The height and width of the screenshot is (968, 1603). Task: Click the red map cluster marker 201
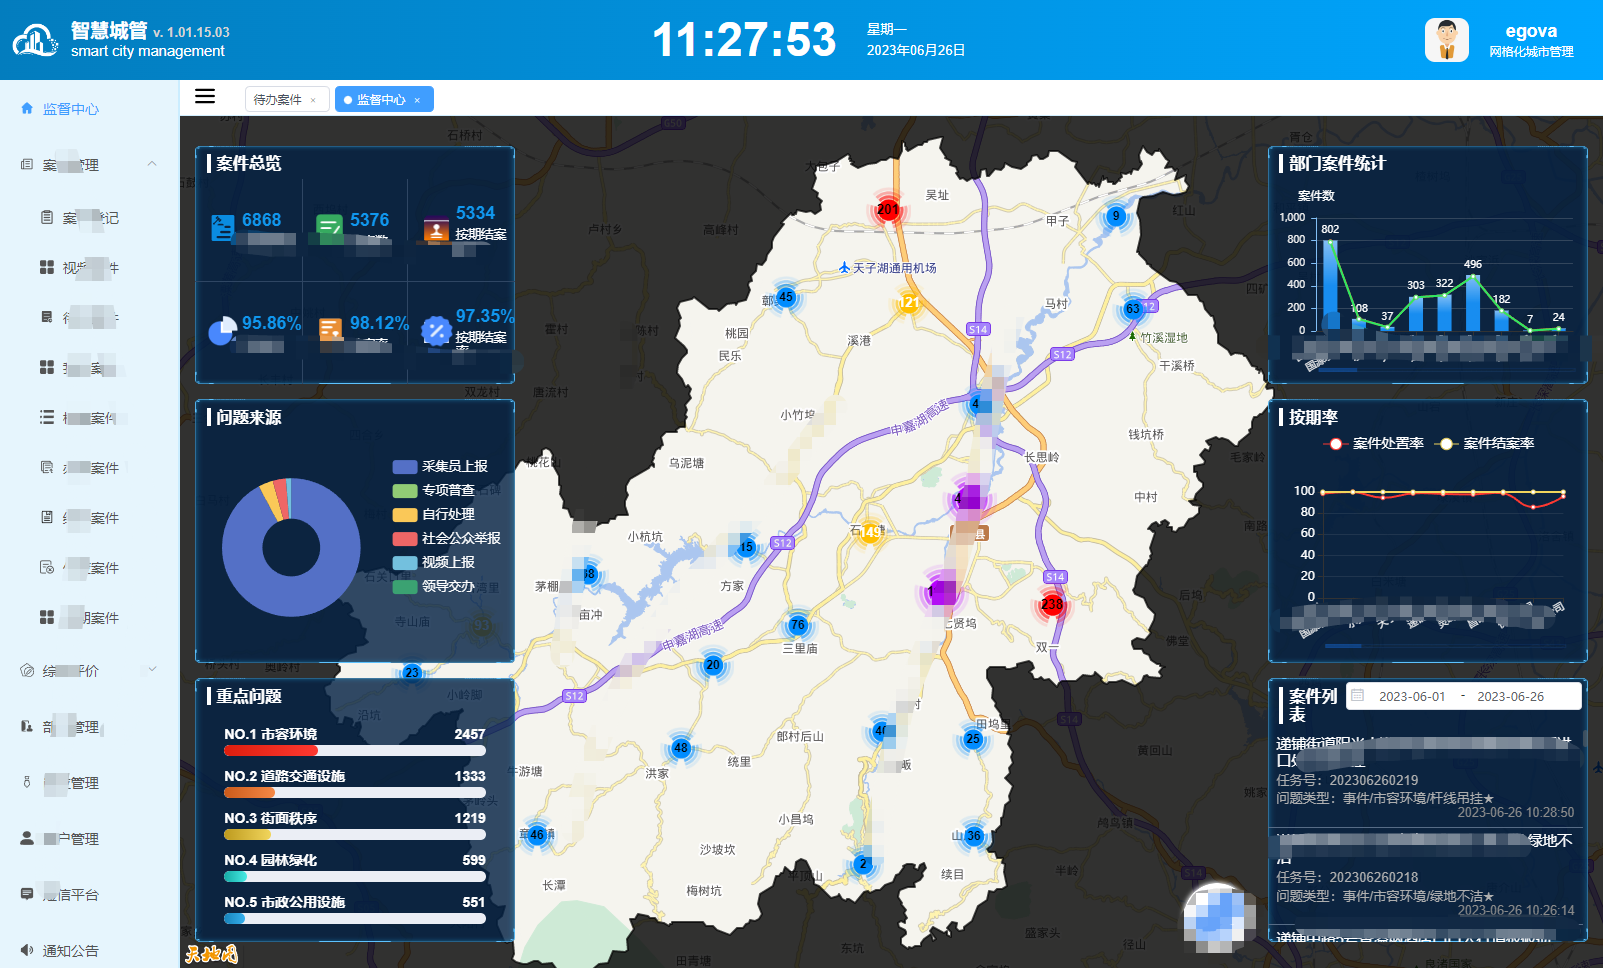887,210
